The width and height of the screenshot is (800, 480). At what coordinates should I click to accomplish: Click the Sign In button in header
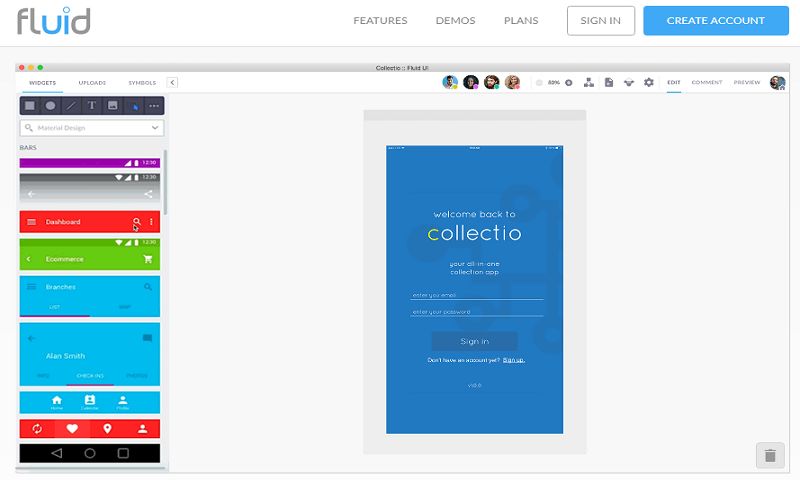(600, 20)
